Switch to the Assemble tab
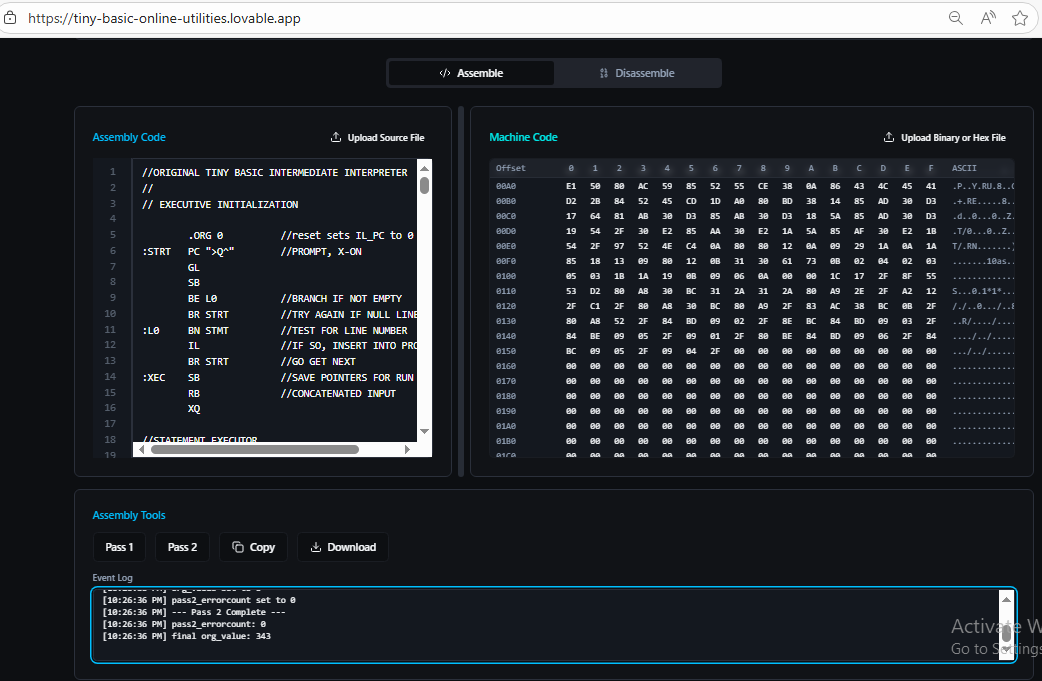 pos(471,73)
